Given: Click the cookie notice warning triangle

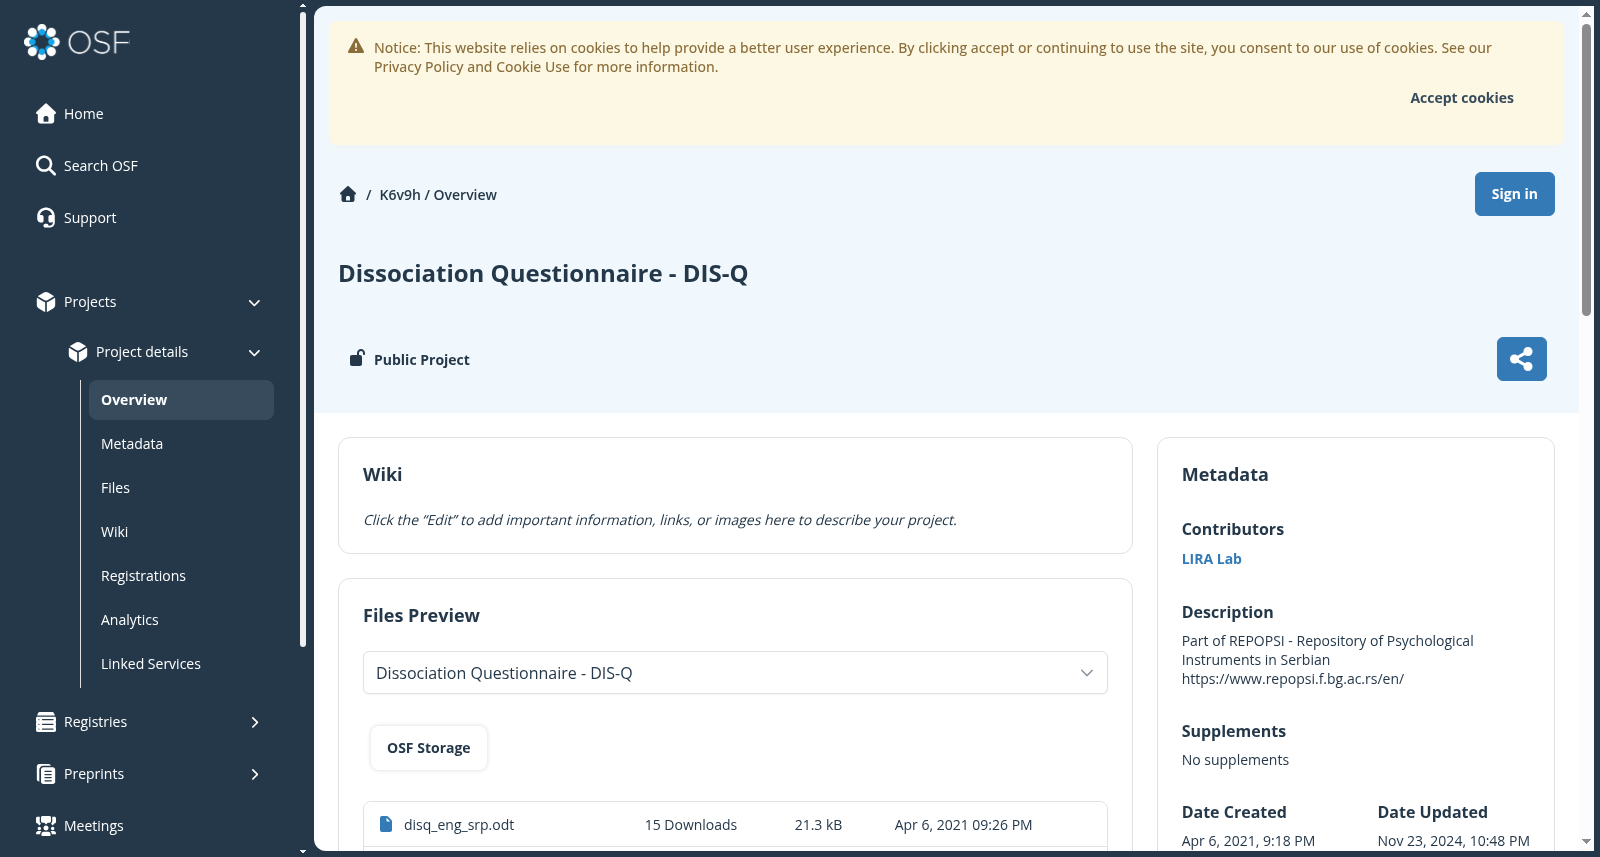Looking at the screenshot, I should point(356,46).
